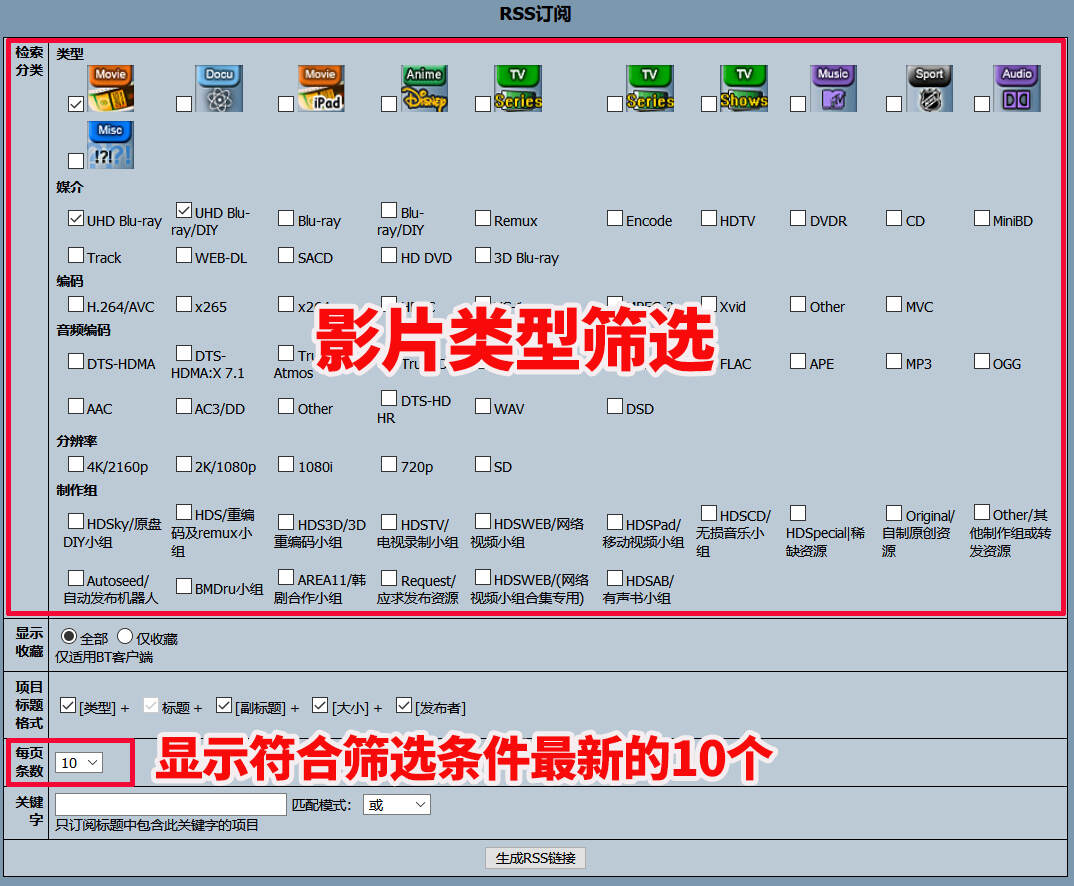Screen dimensions: 1074x886
Task: Check the DVDR media option
Action: [798, 218]
